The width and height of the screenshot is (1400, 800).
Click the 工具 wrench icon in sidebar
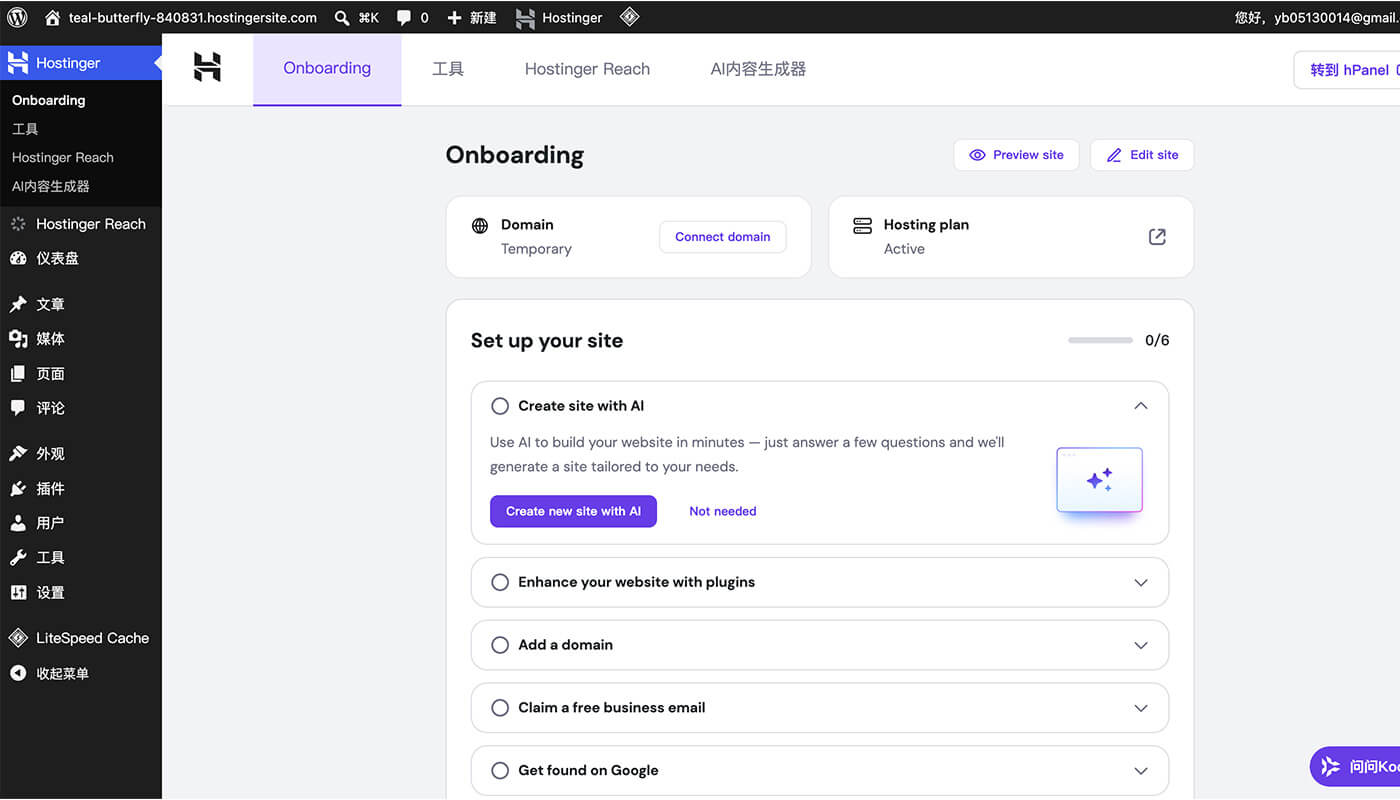tap(18, 557)
